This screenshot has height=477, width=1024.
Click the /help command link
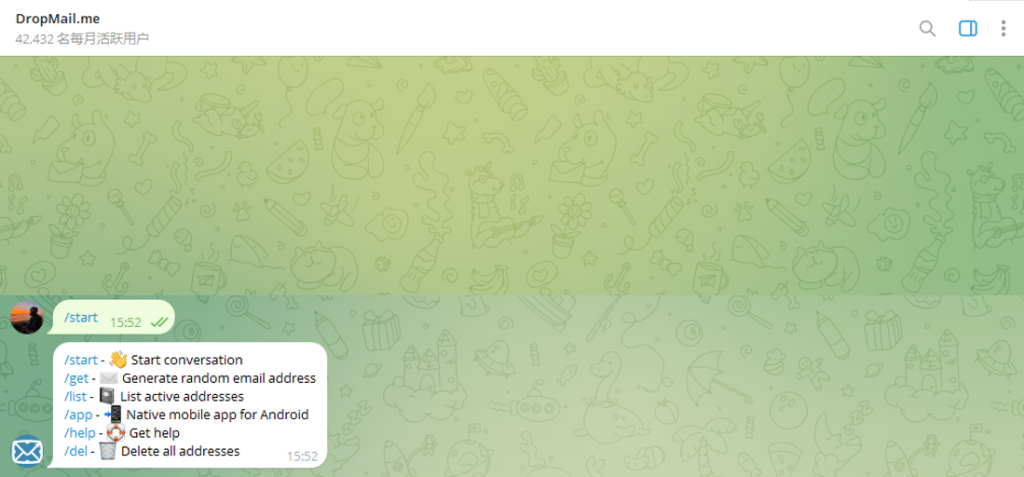[79, 433]
